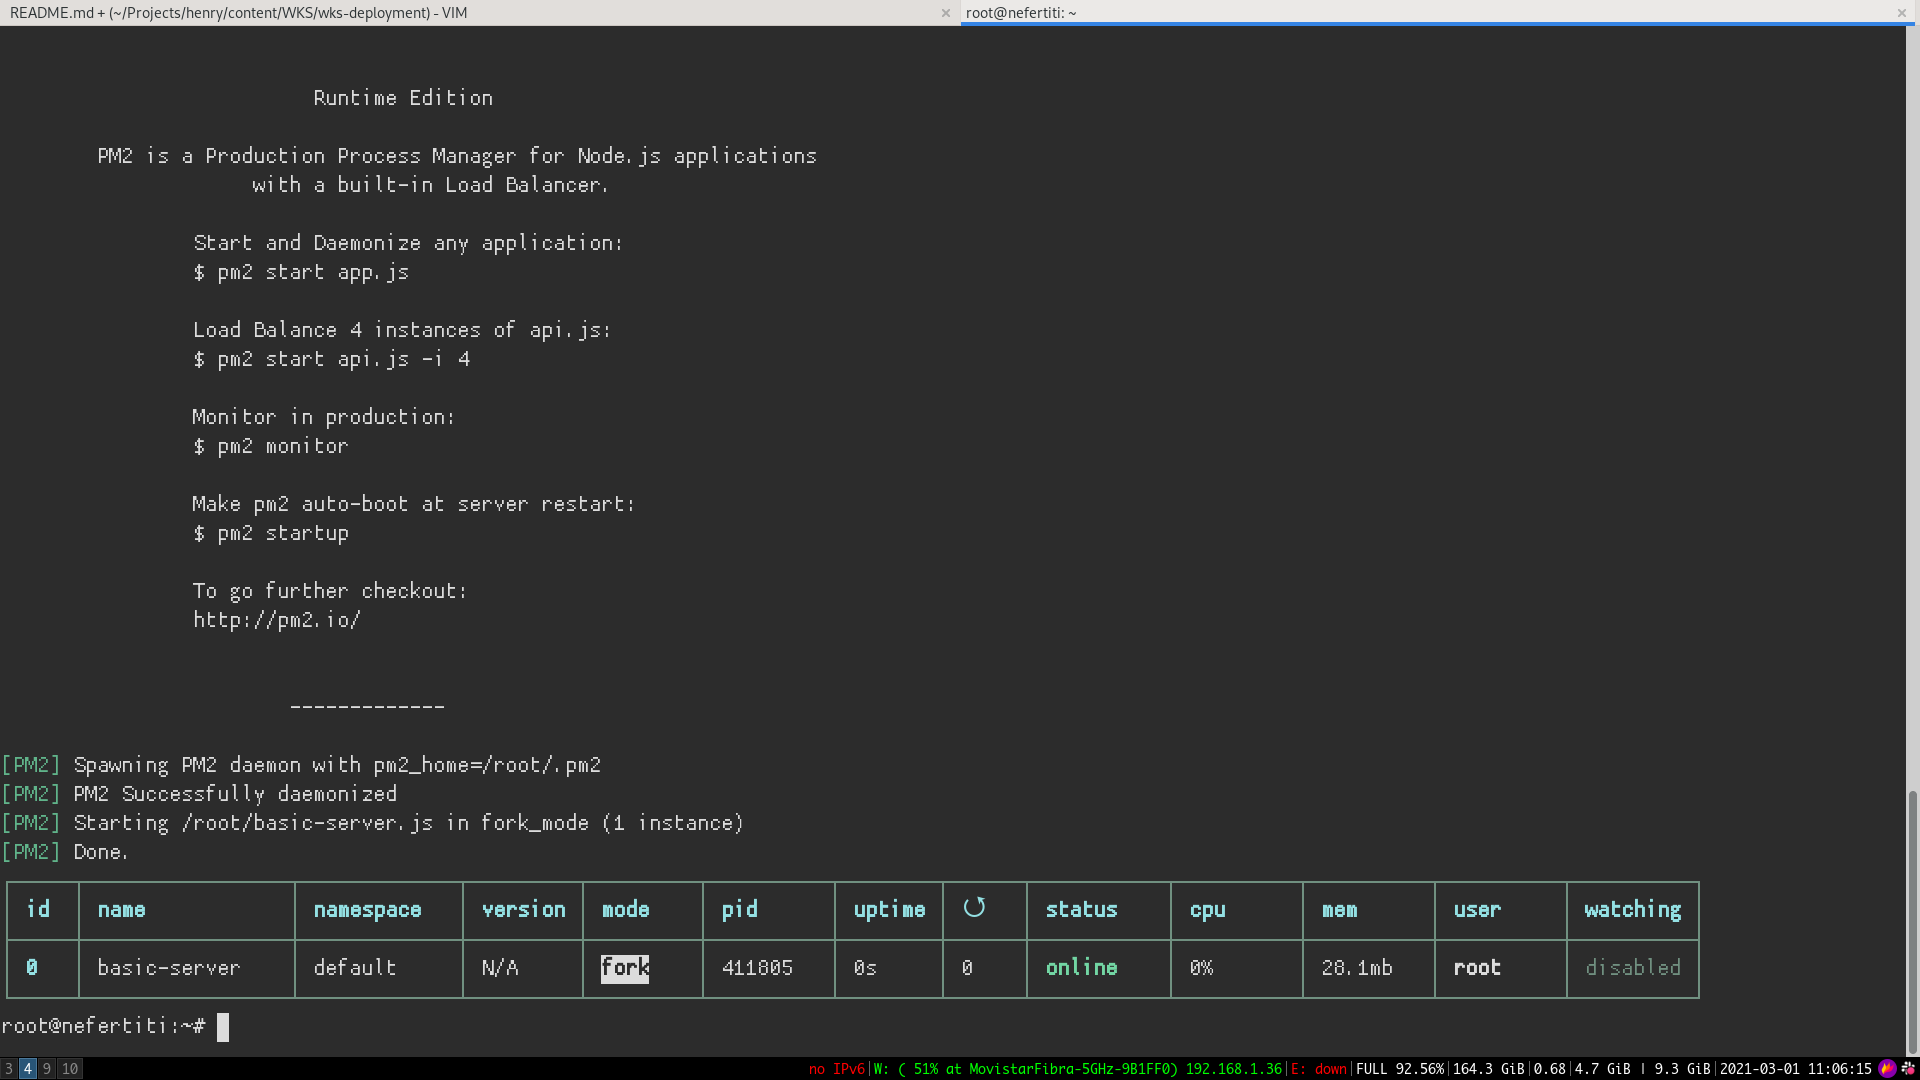Click the basic-server process name

click(x=169, y=968)
